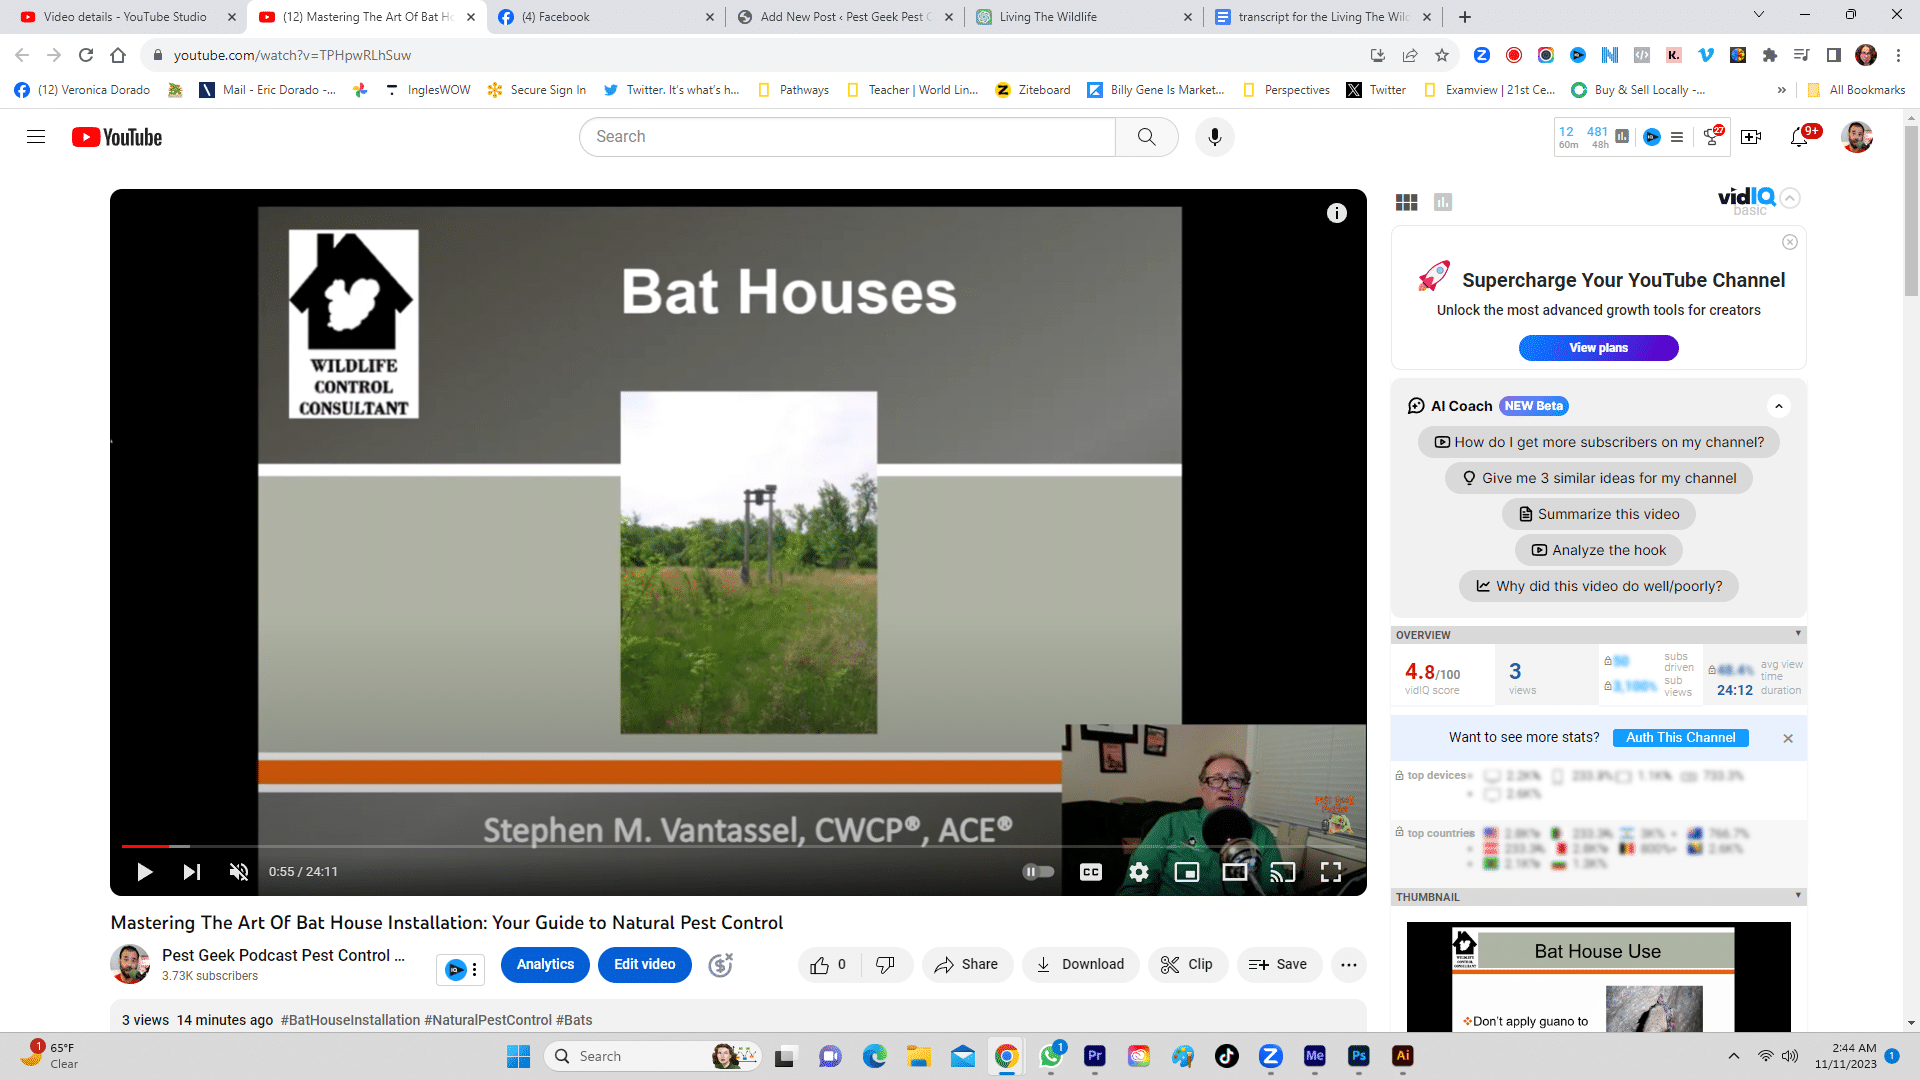Enter fullscreen mode on the player
This screenshot has width=1920, height=1080.
(1331, 871)
